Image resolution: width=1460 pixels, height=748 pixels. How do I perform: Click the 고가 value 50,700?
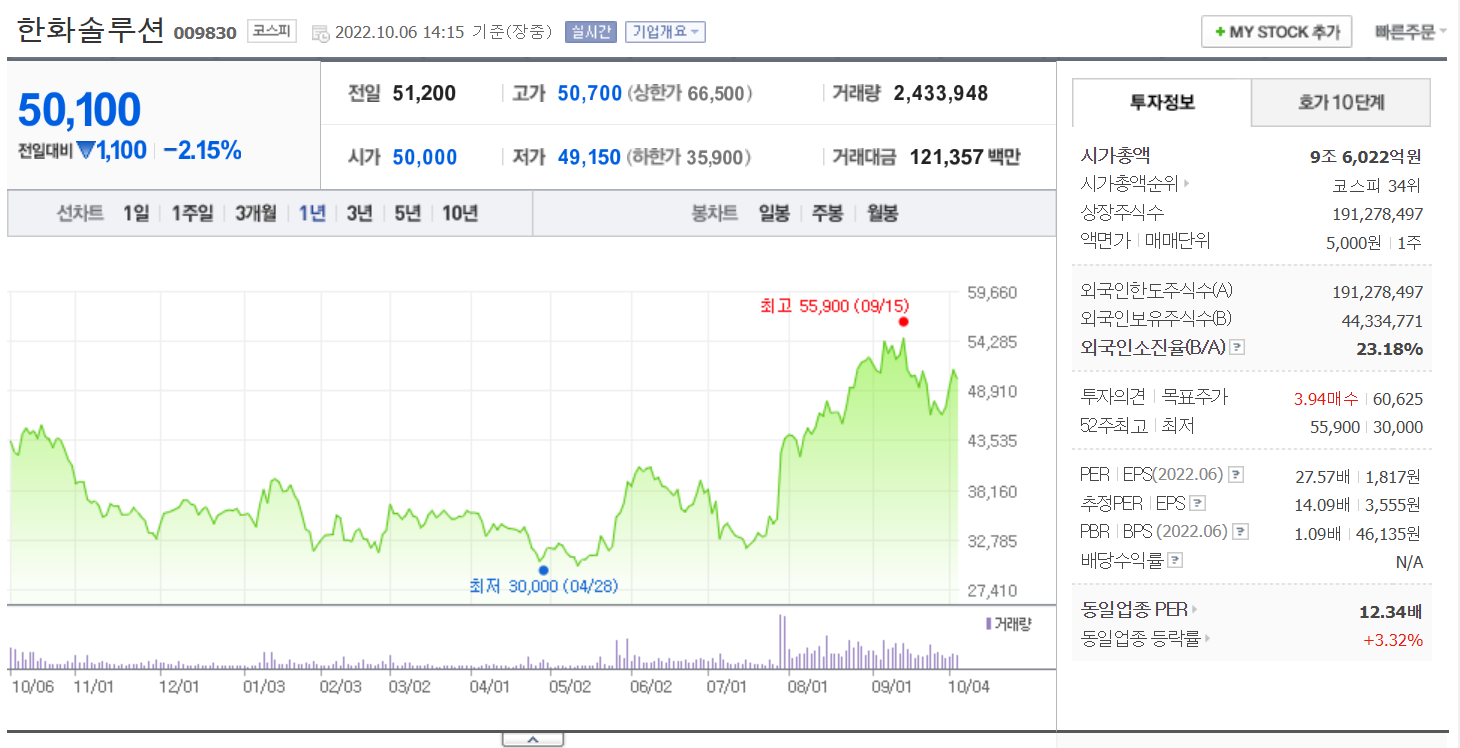589,94
